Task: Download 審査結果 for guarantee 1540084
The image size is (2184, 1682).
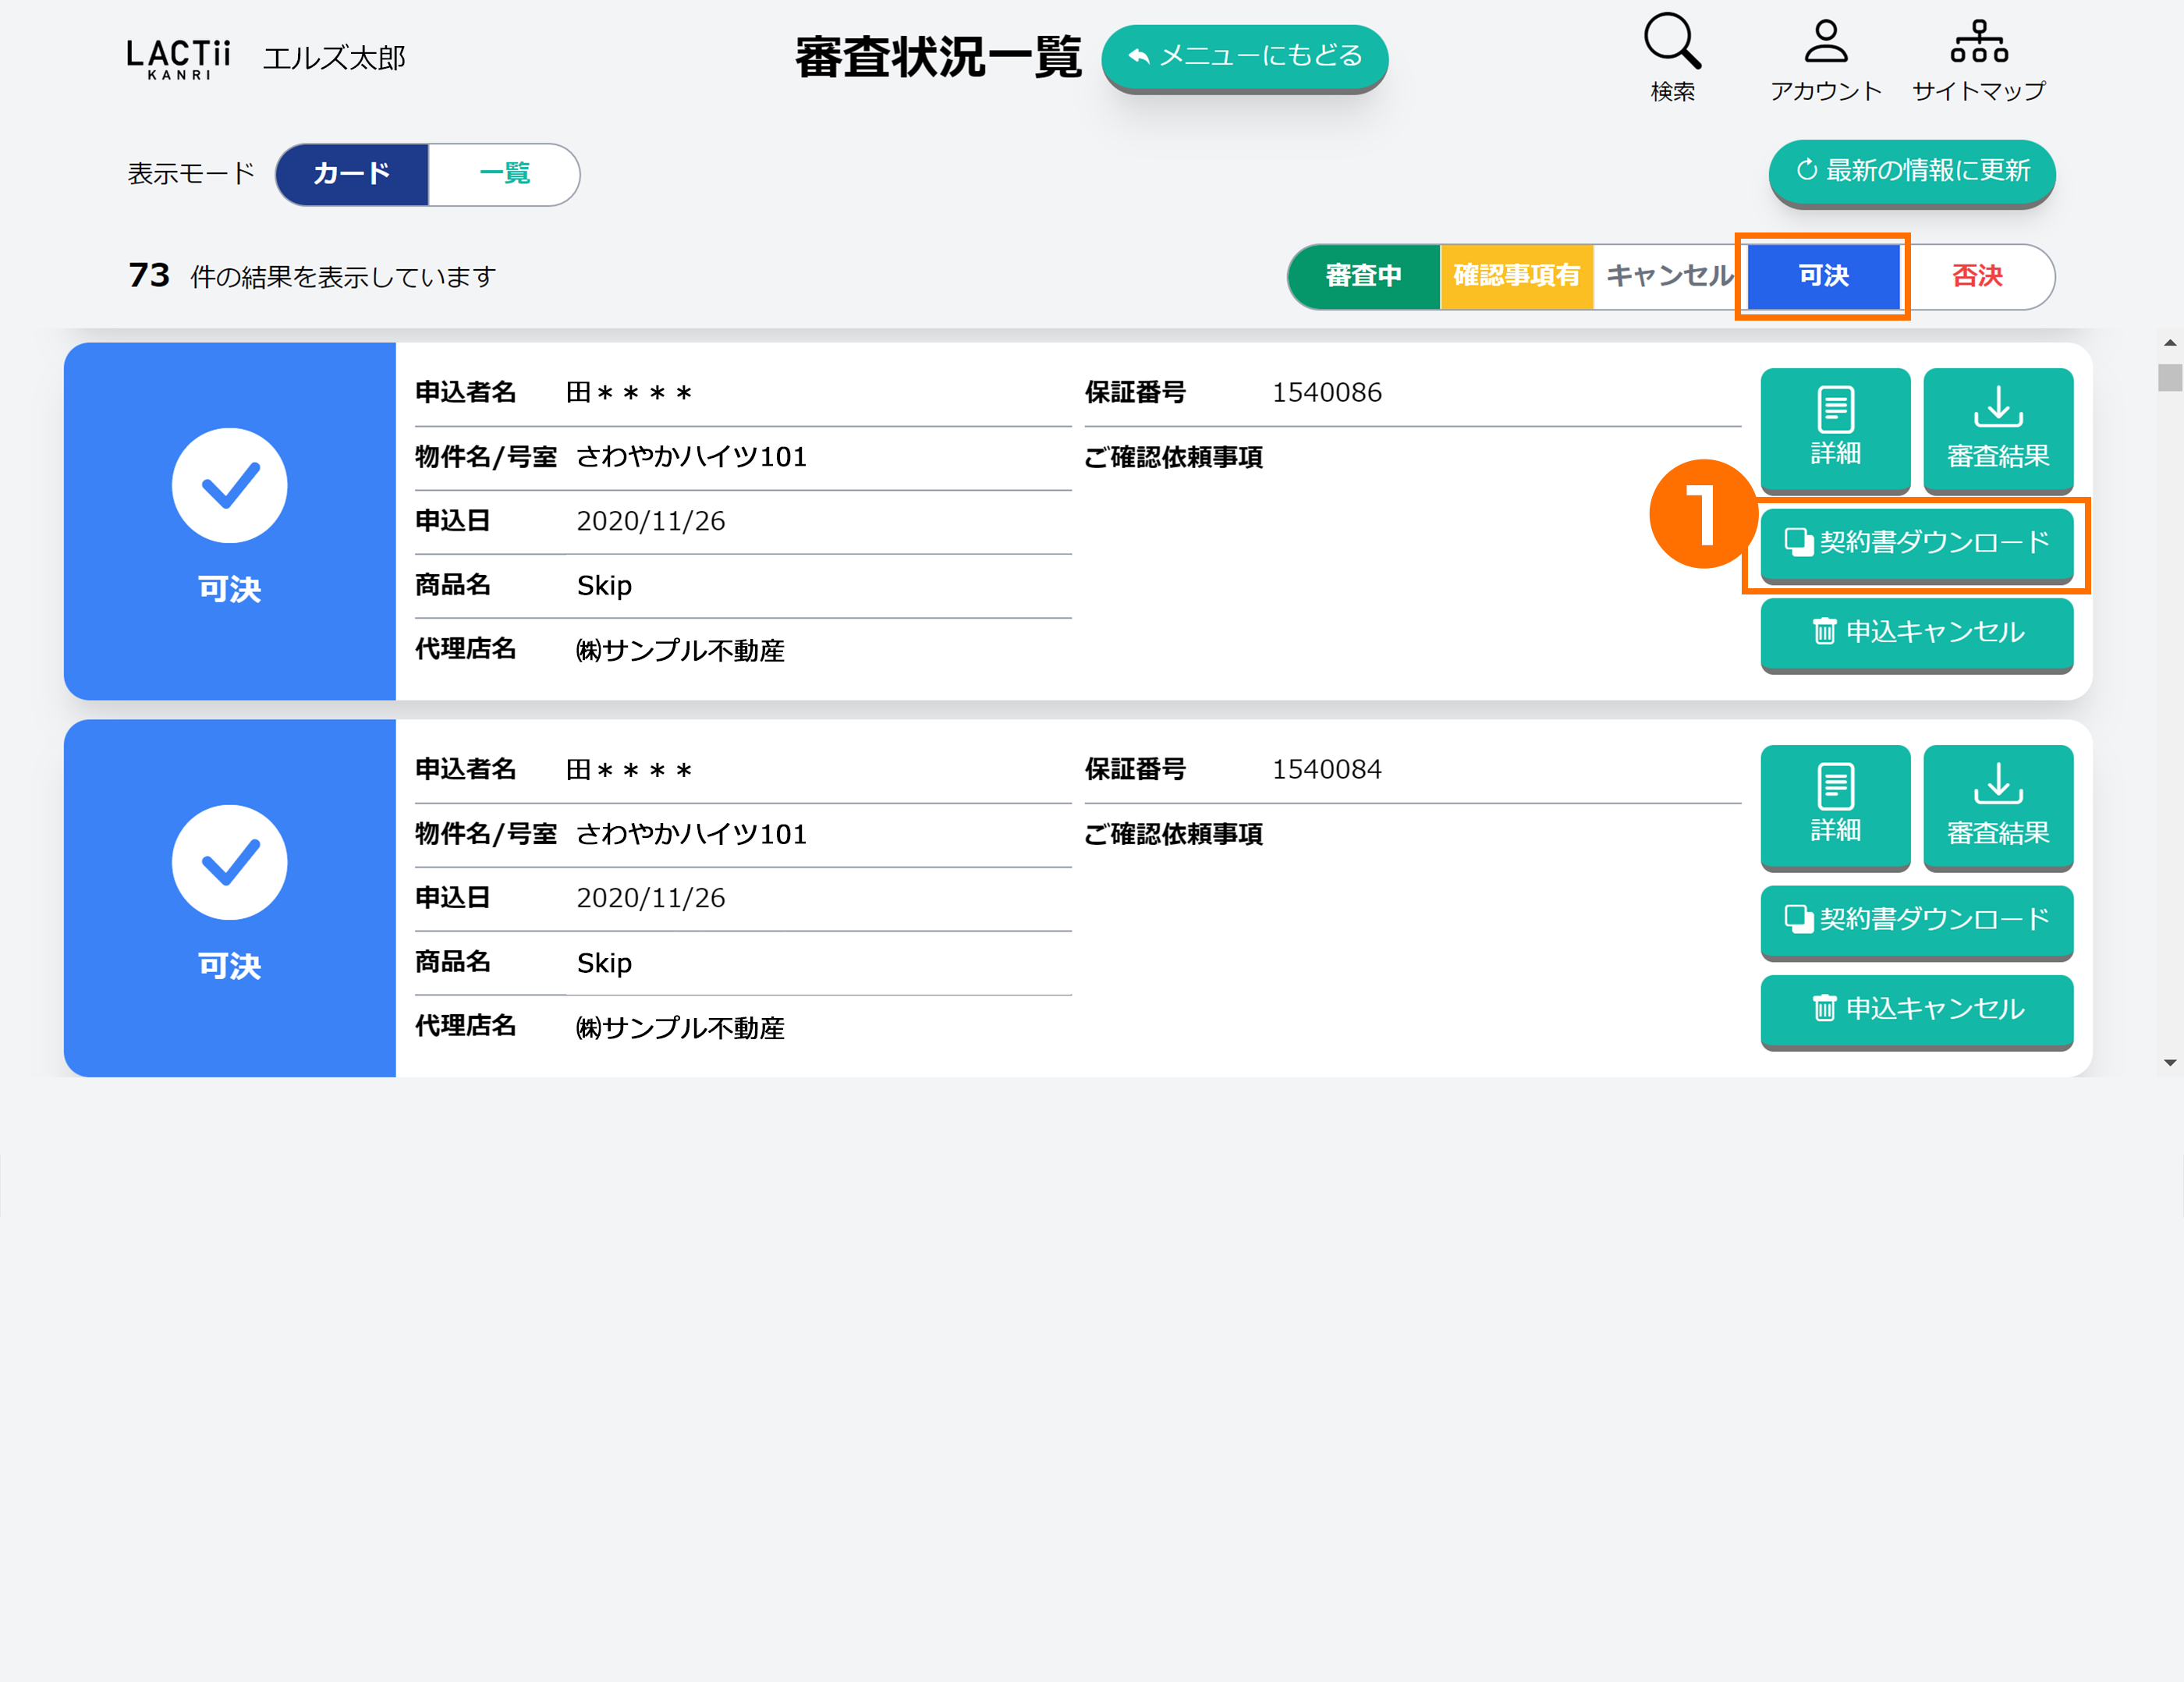Action: coord(1997,805)
